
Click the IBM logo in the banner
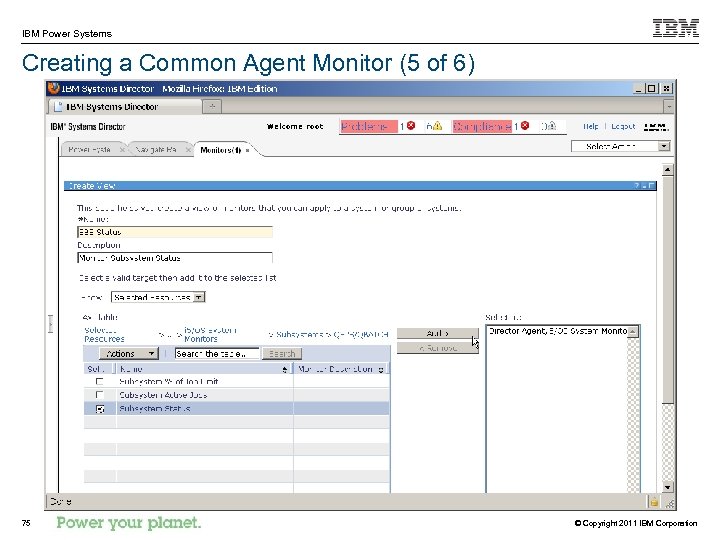656,126
